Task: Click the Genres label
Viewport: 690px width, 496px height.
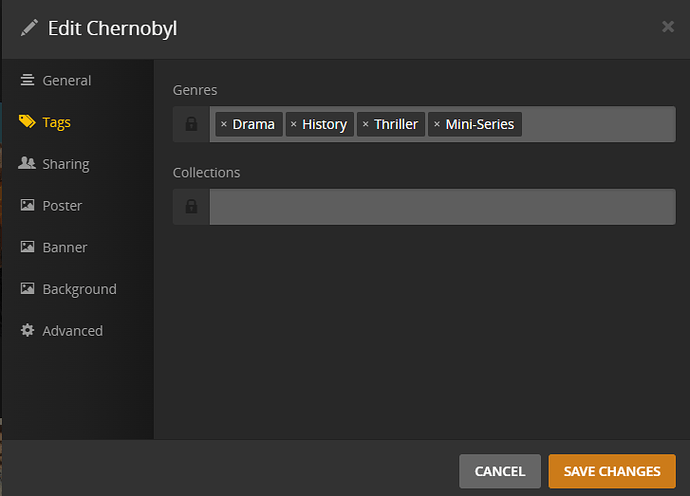Action: click(x=195, y=90)
